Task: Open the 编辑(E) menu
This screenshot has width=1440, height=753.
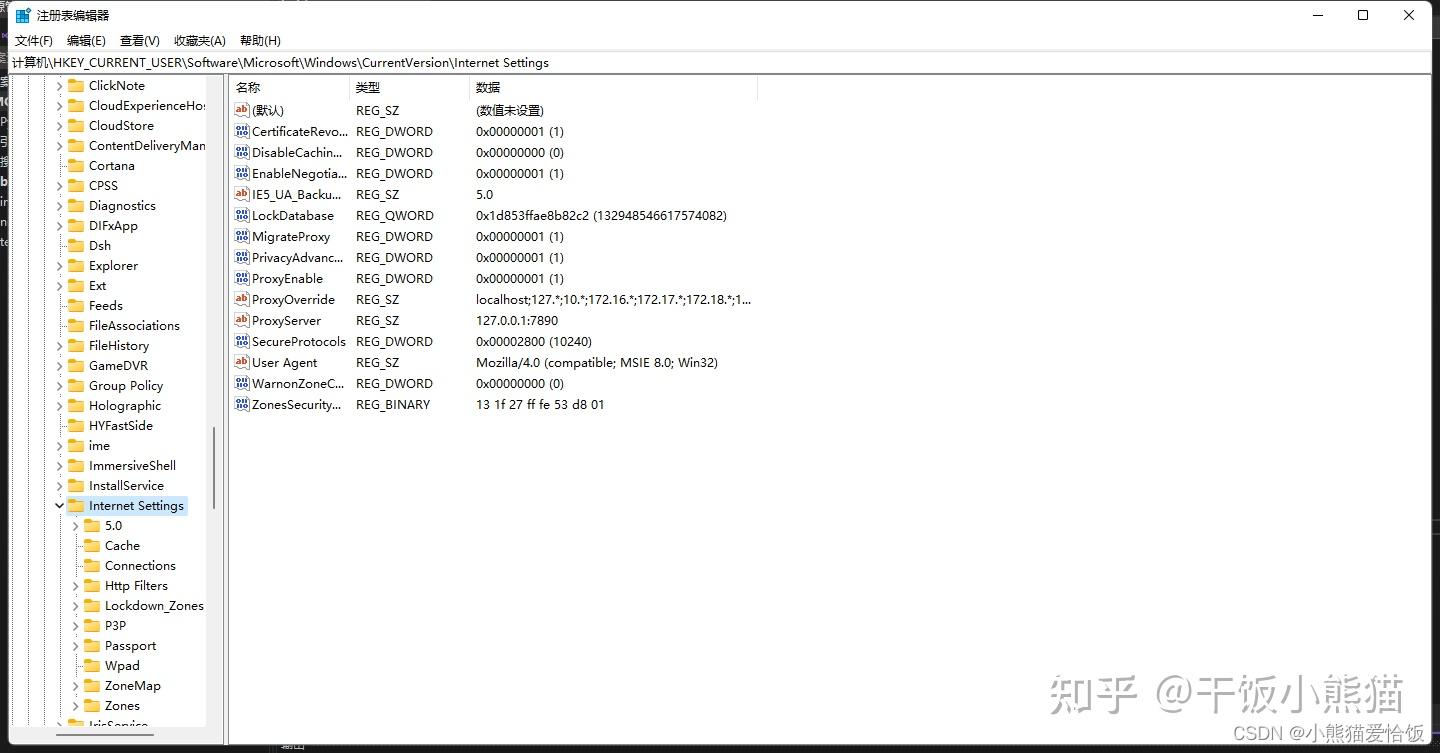Action: tap(85, 40)
